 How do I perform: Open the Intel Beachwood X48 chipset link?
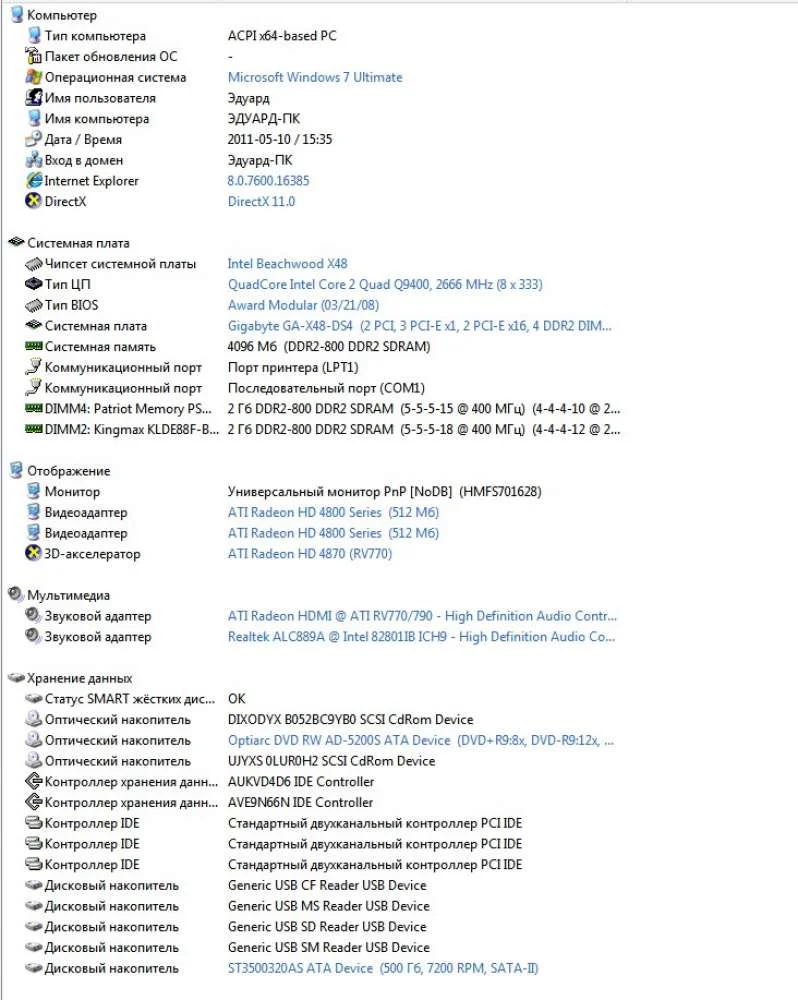[x=288, y=263]
